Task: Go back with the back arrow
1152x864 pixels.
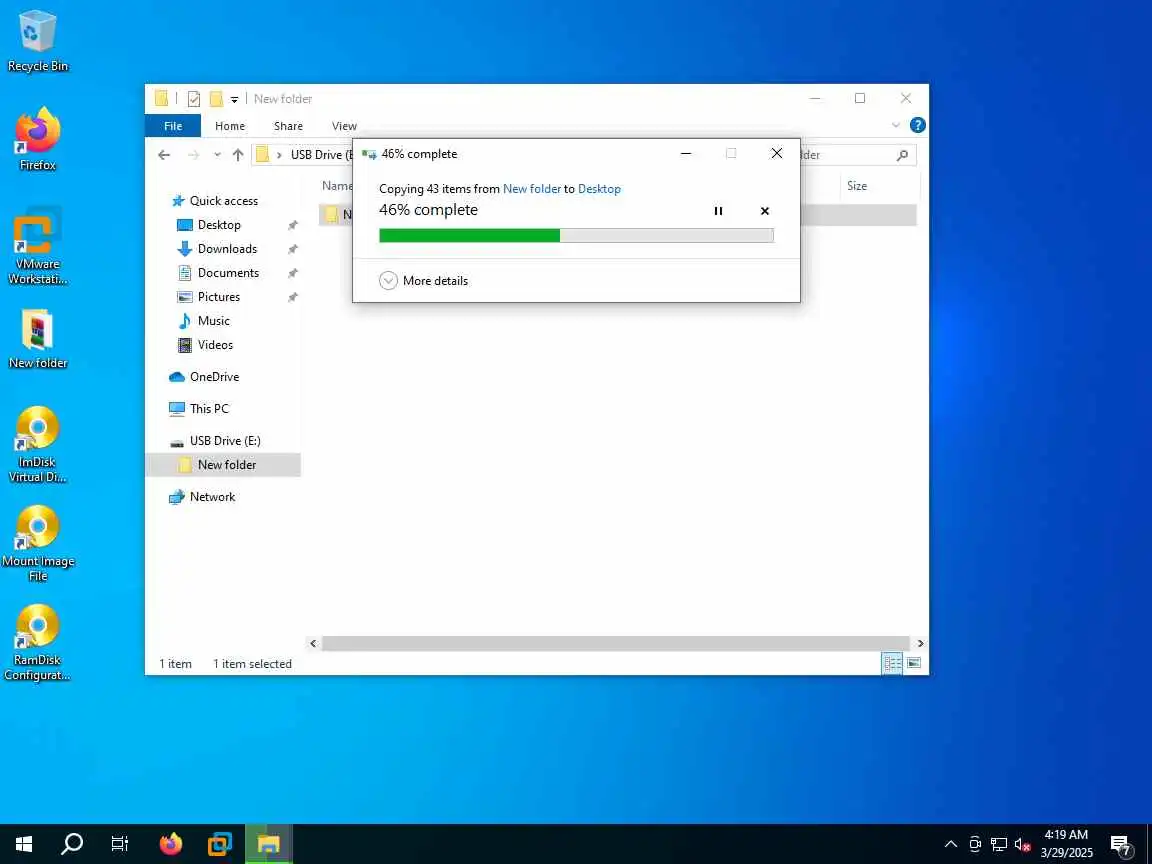Action: pyautogui.click(x=164, y=155)
